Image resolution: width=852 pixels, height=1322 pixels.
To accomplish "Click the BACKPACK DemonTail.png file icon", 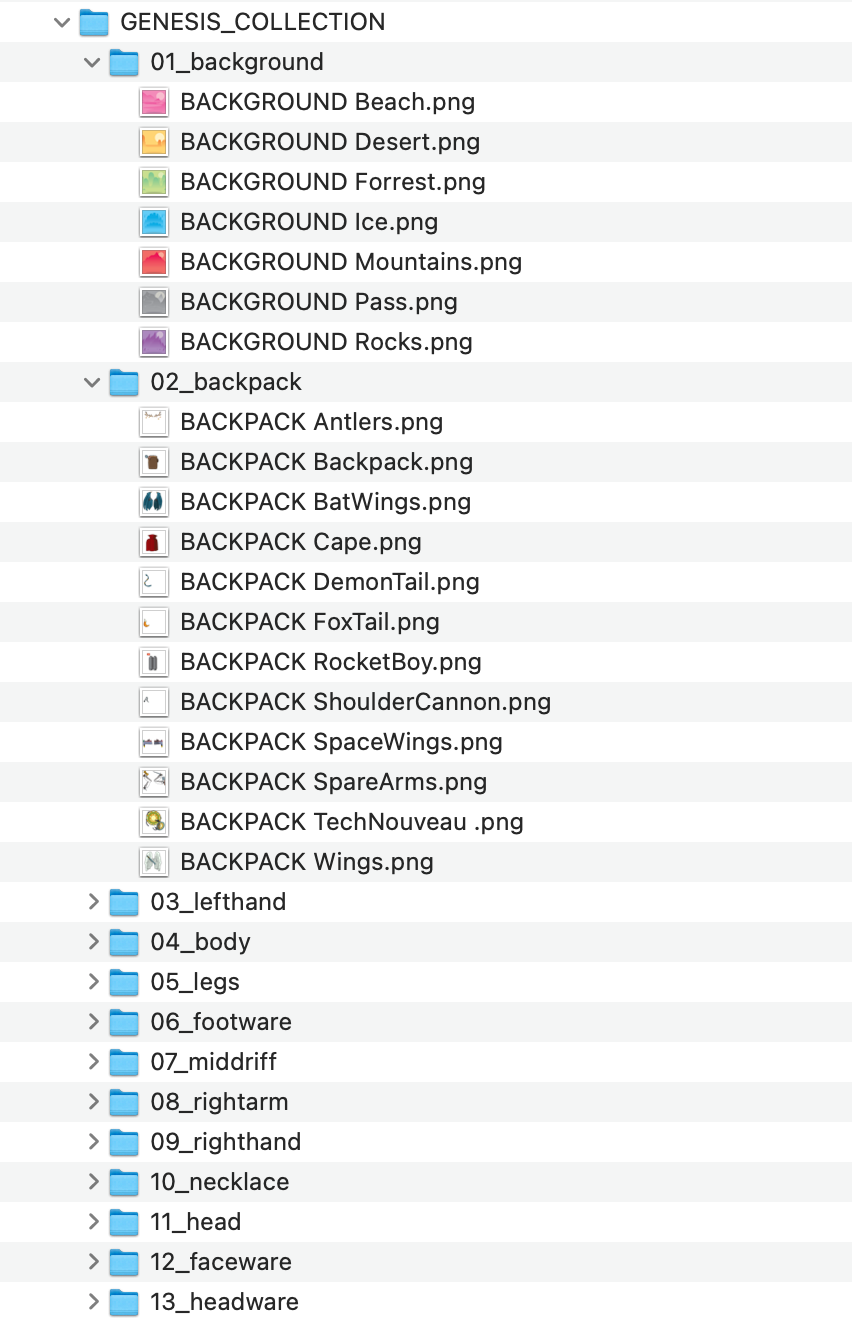I will pyautogui.click(x=153, y=582).
